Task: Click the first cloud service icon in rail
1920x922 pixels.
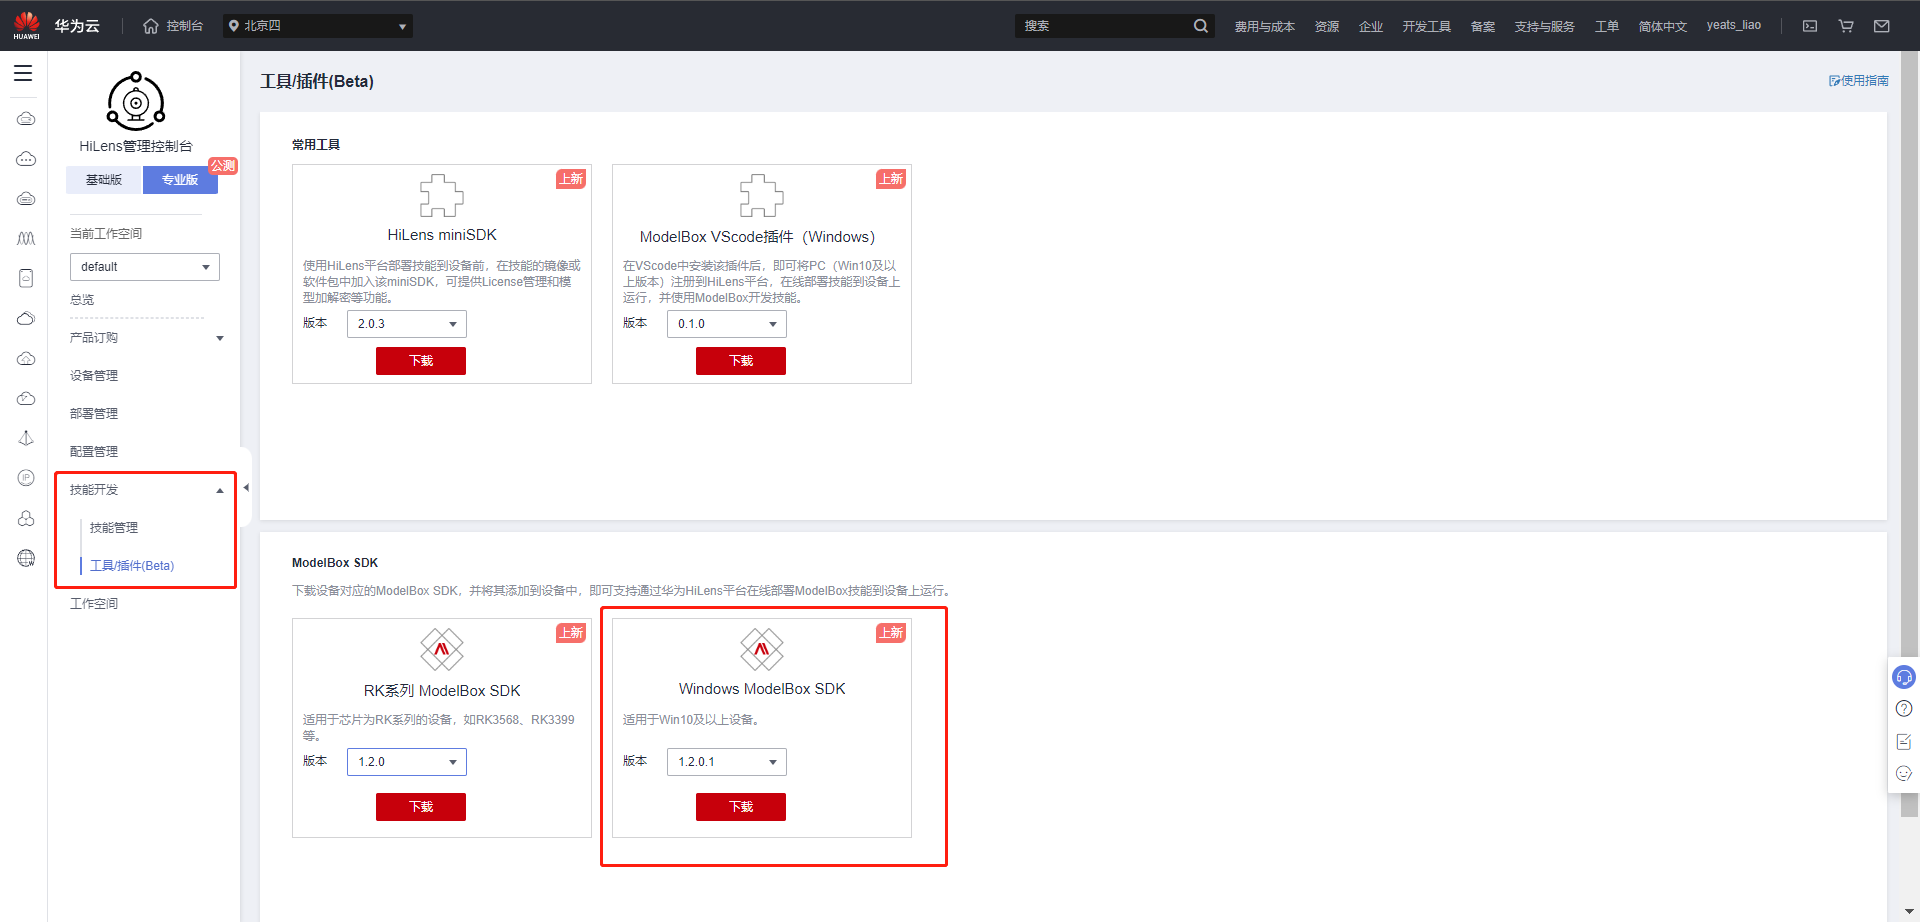Action: pos(26,119)
